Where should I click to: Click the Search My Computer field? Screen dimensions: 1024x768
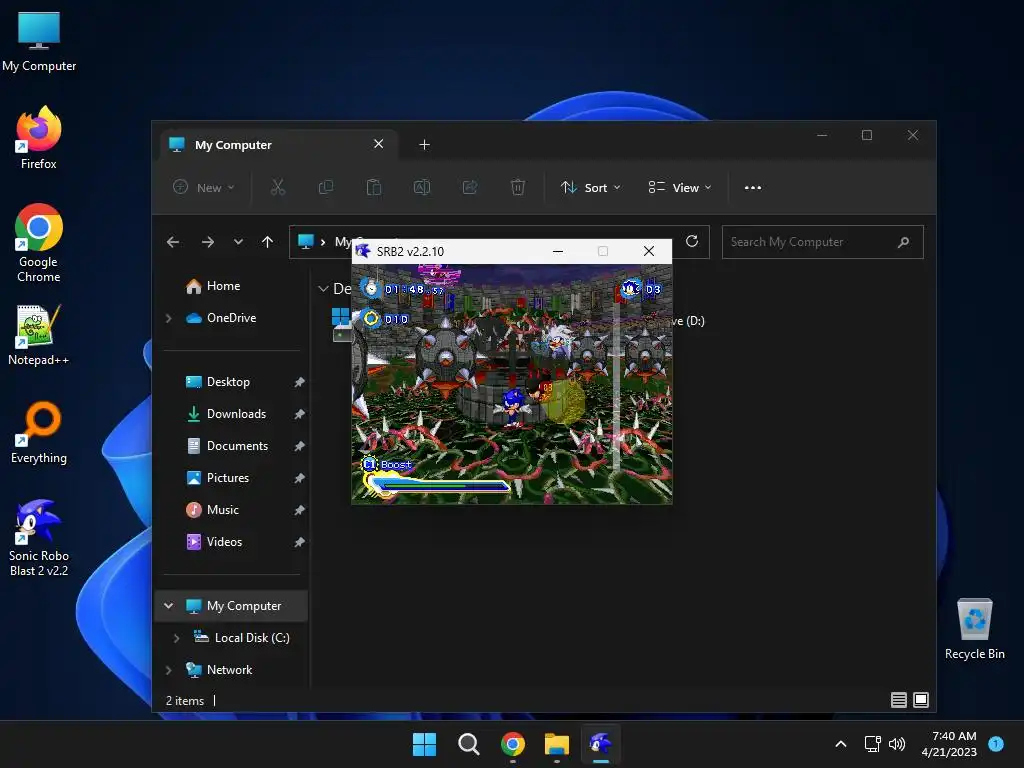click(x=822, y=242)
